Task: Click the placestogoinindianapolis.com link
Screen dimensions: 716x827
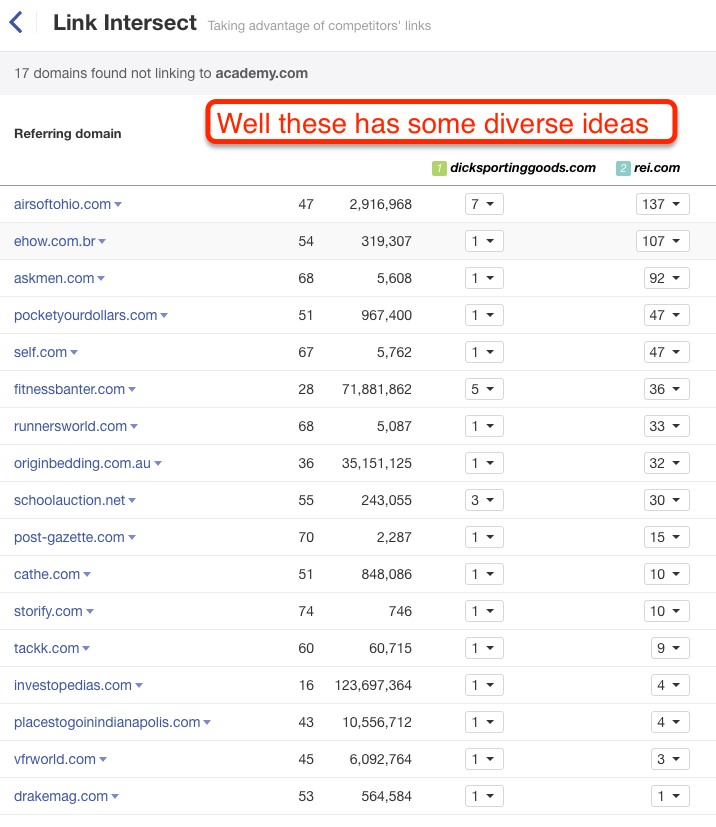Action: coord(107,722)
